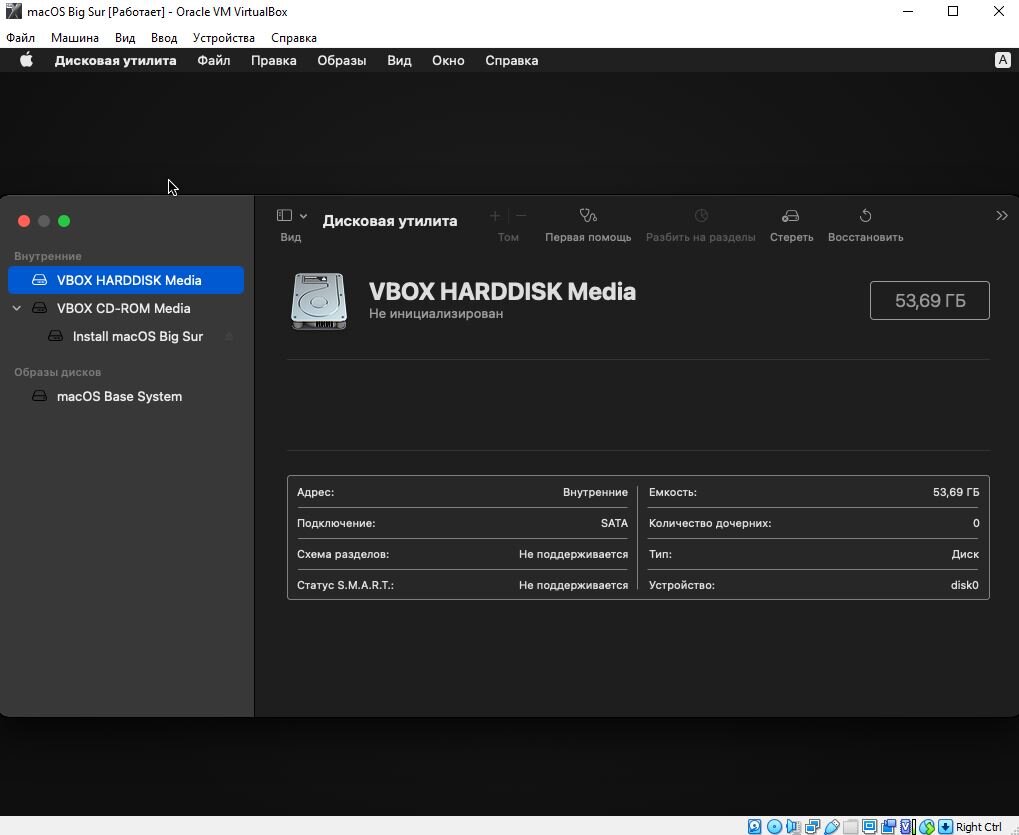The image size is (1019, 835).
Task: Open the VirtualBox Устройства menu
Action: click(x=224, y=38)
